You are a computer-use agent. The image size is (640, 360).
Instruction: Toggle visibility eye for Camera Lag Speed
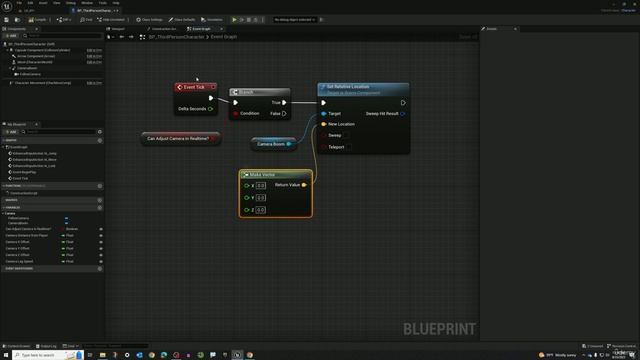tap(101, 262)
